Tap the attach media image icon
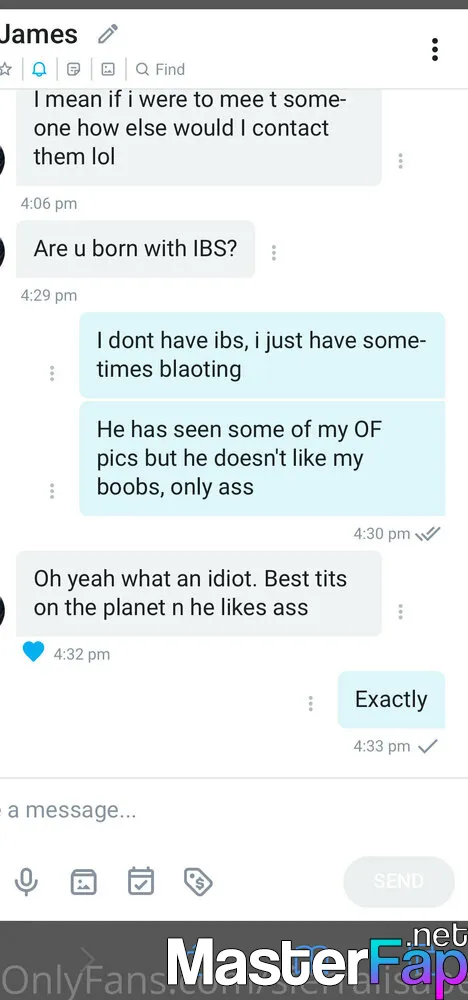 (84, 881)
